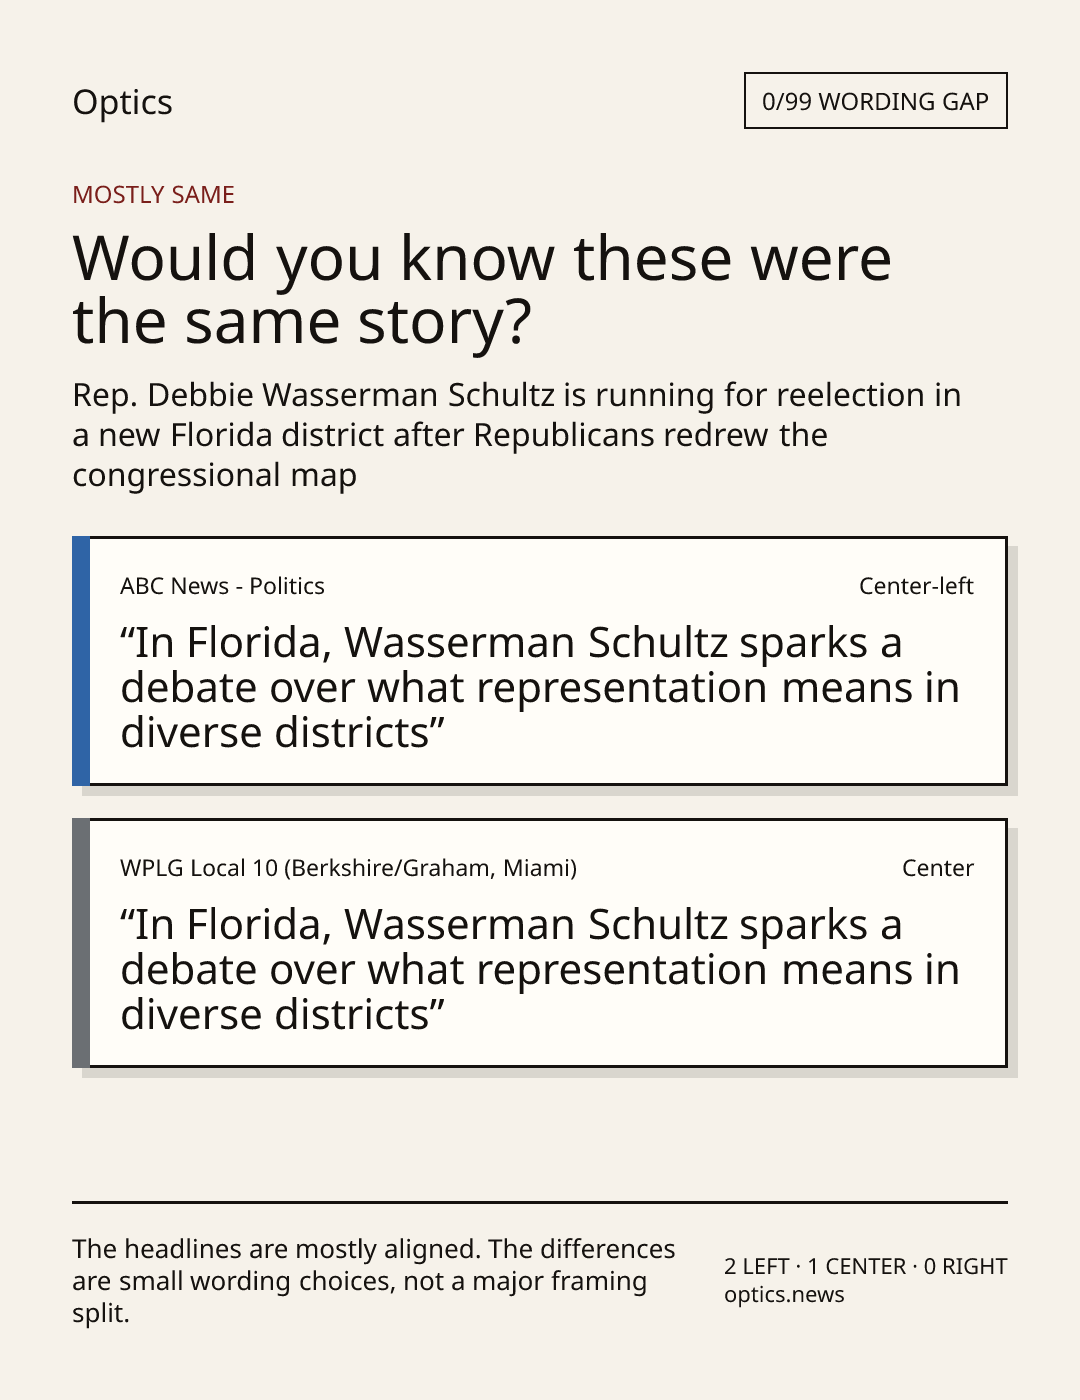This screenshot has width=1080, height=1400.
Task: Open the WPLG Local 10 headline card
Action: coord(540,943)
